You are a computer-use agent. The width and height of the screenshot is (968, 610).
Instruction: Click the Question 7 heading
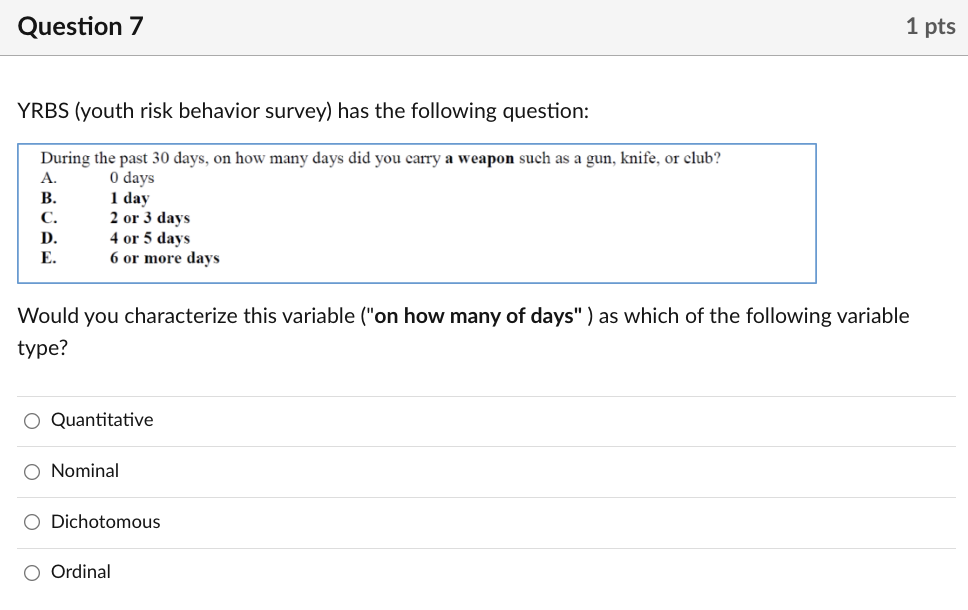pos(81,26)
